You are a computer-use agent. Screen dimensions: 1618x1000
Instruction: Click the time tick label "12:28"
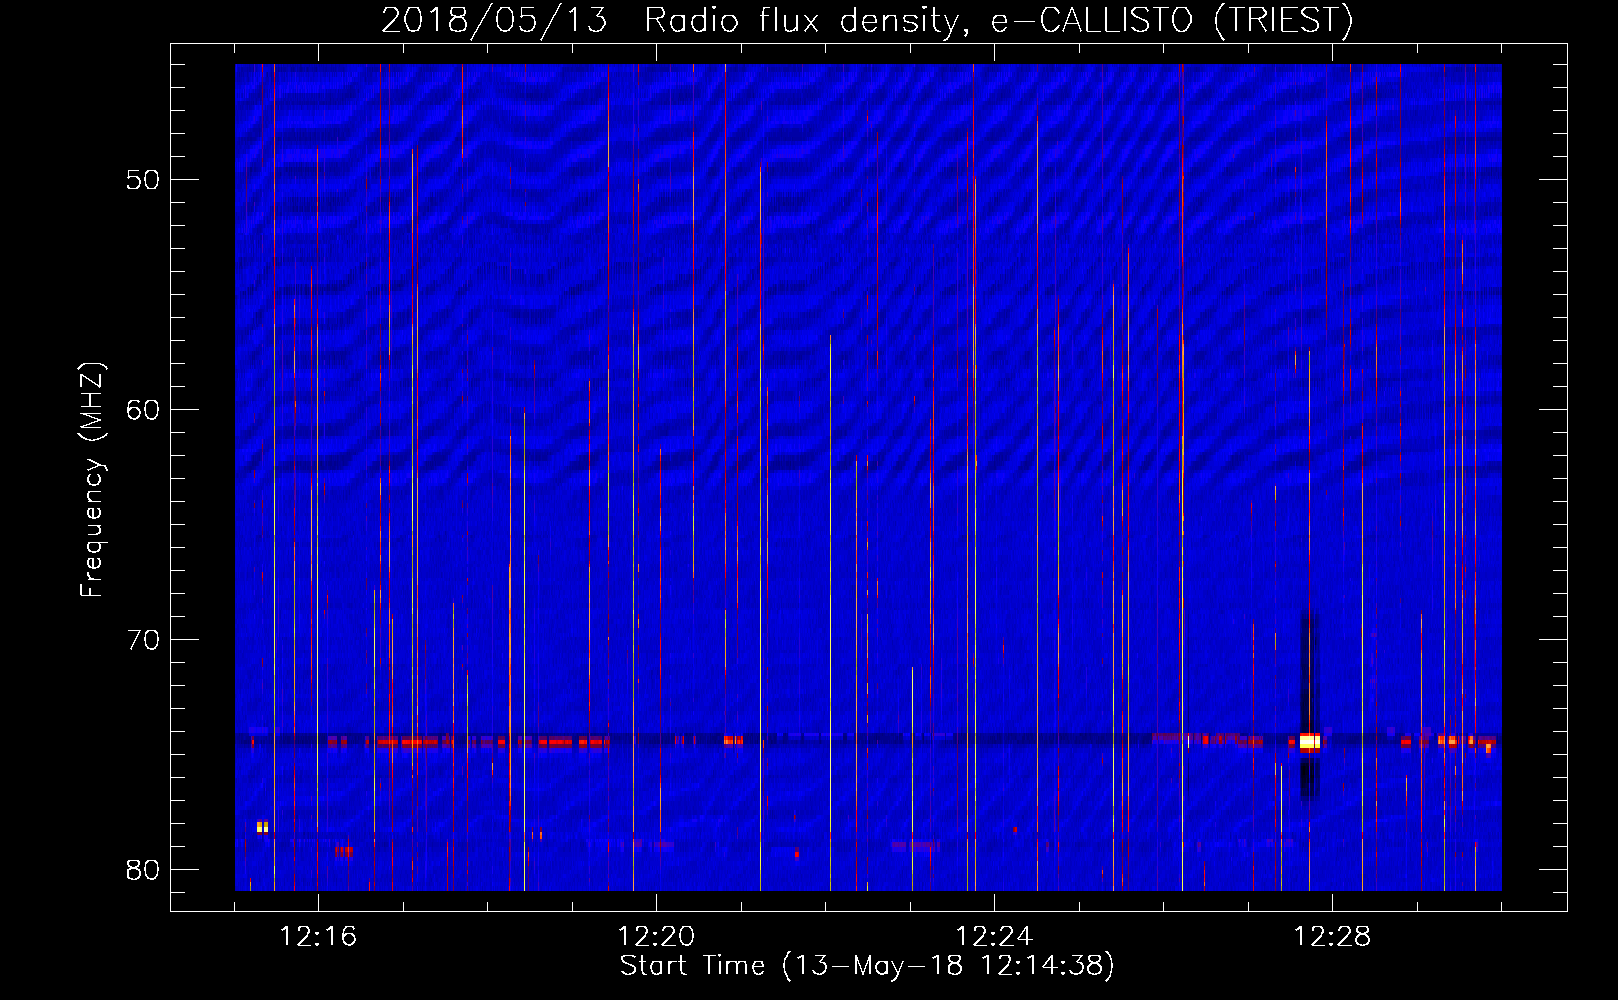[x=1332, y=936]
